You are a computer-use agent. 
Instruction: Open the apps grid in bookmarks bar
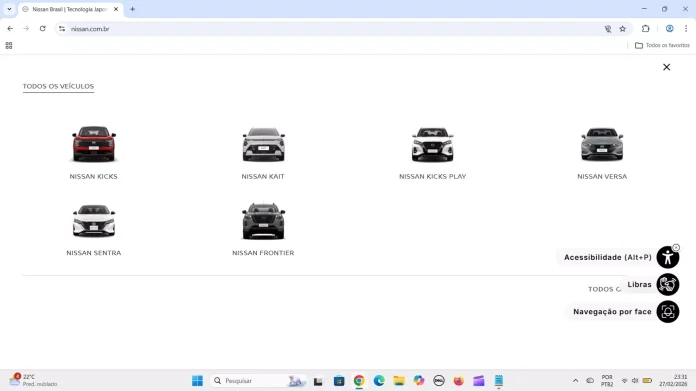point(9,45)
